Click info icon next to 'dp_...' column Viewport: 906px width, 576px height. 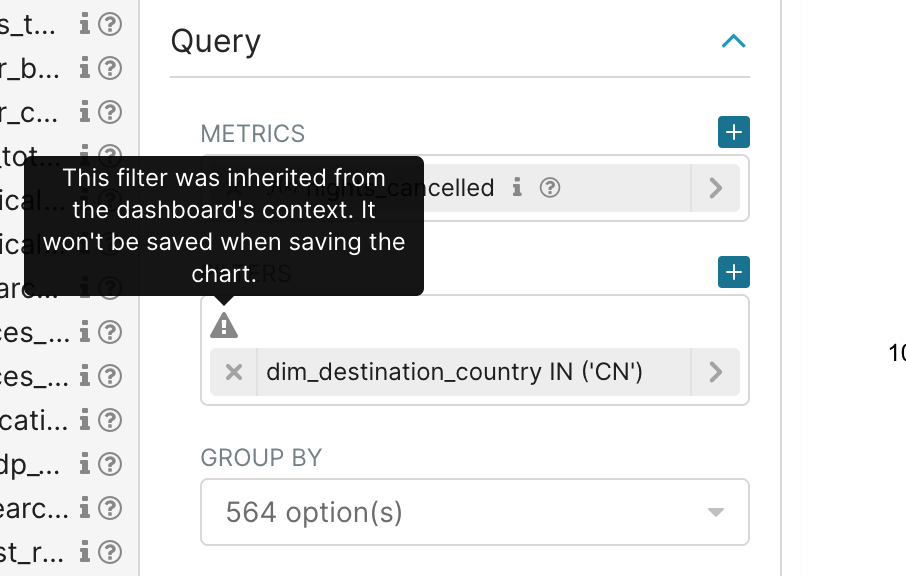click(x=85, y=464)
